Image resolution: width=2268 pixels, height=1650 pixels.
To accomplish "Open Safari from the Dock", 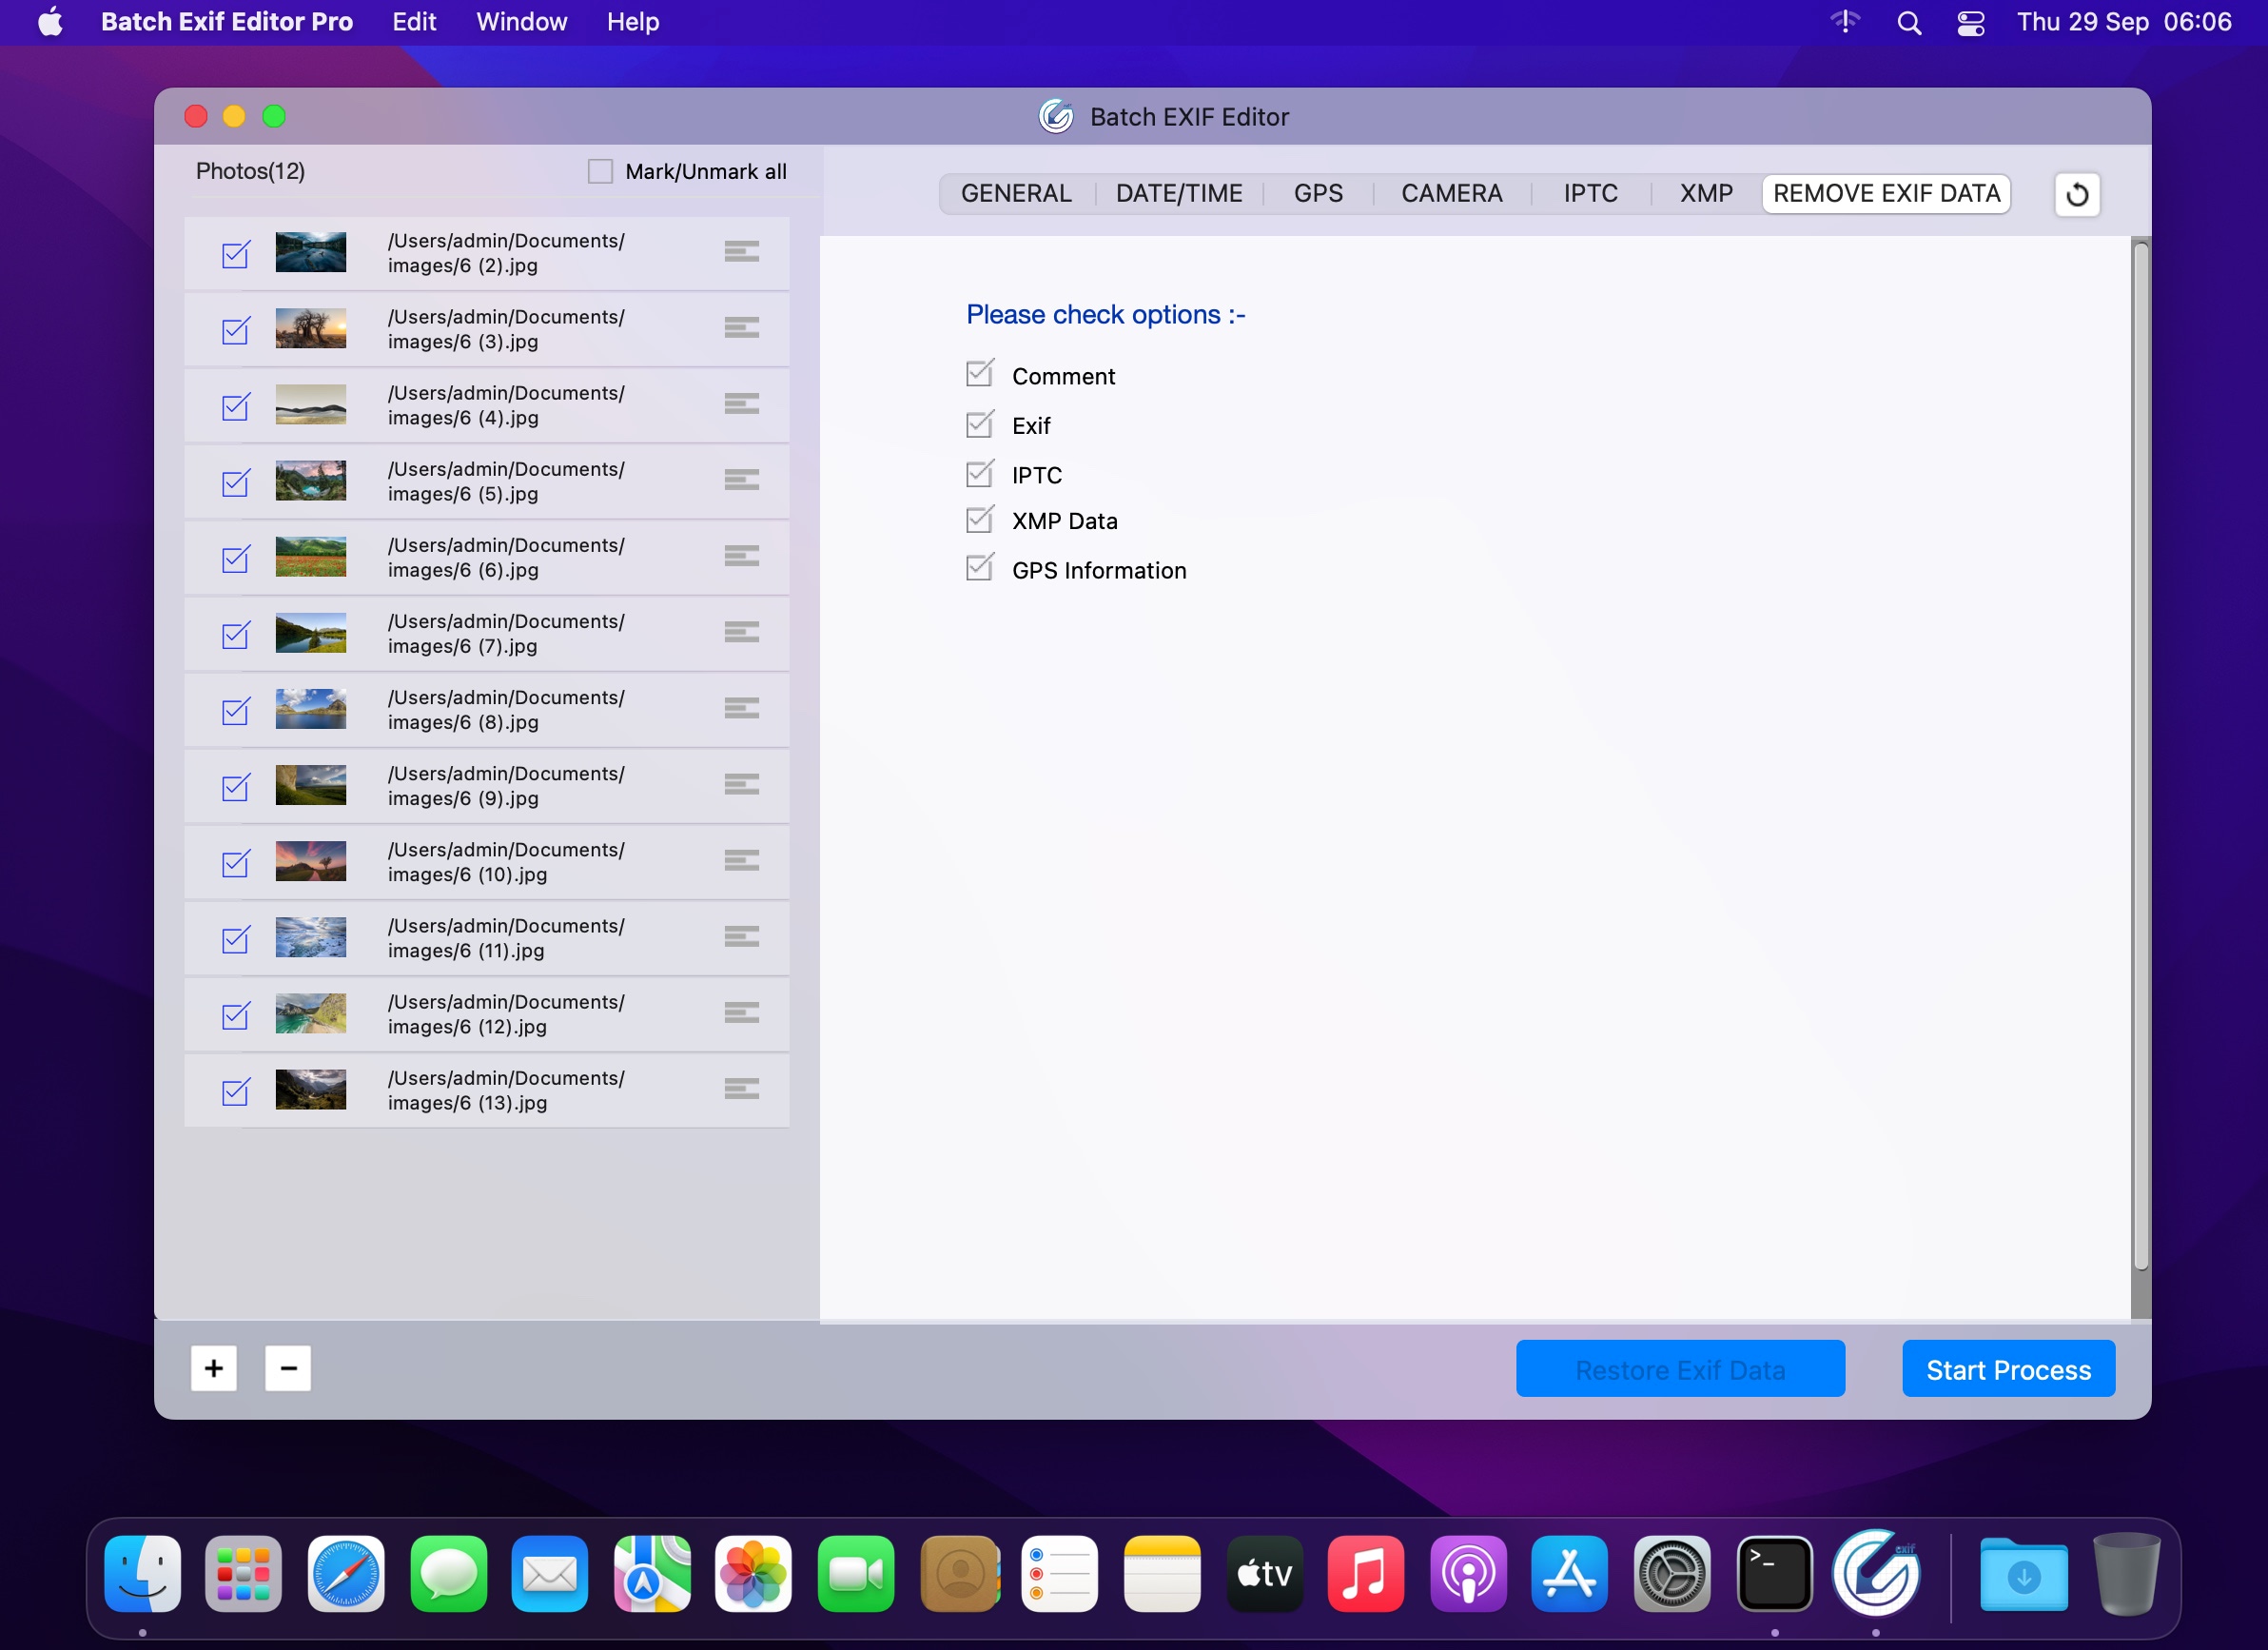I will click(346, 1574).
